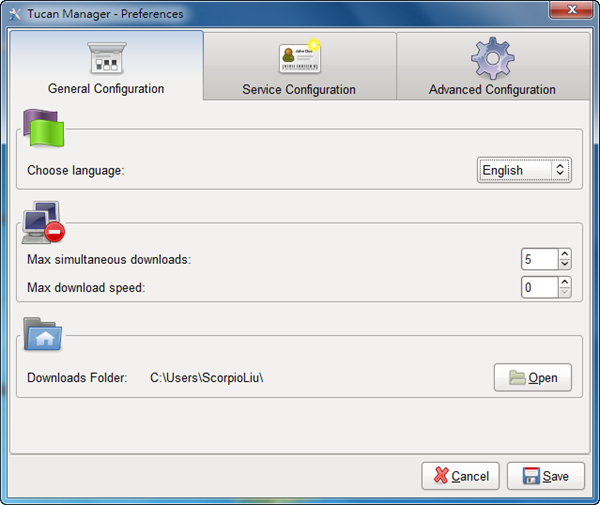The width and height of the screenshot is (600, 505).
Task: Click the 'Choose language:' label
Action: 76,170
